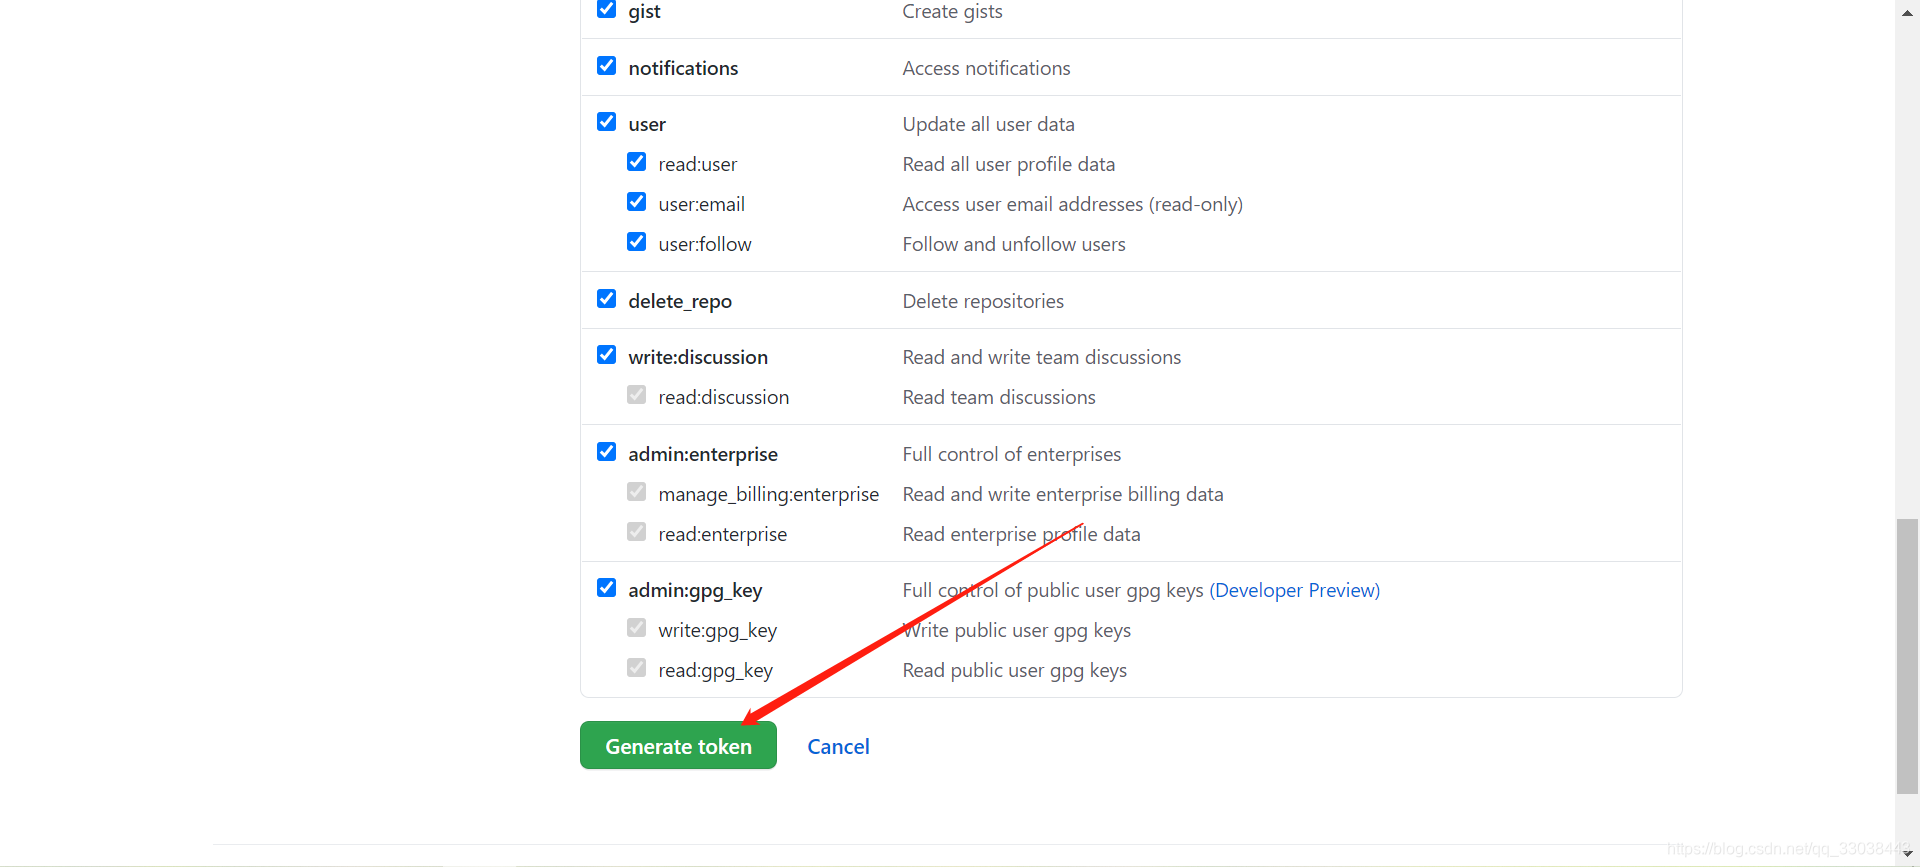The height and width of the screenshot is (867, 1920).
Task: Click the "read:user" scope label
Action: (x=698, y=164)
